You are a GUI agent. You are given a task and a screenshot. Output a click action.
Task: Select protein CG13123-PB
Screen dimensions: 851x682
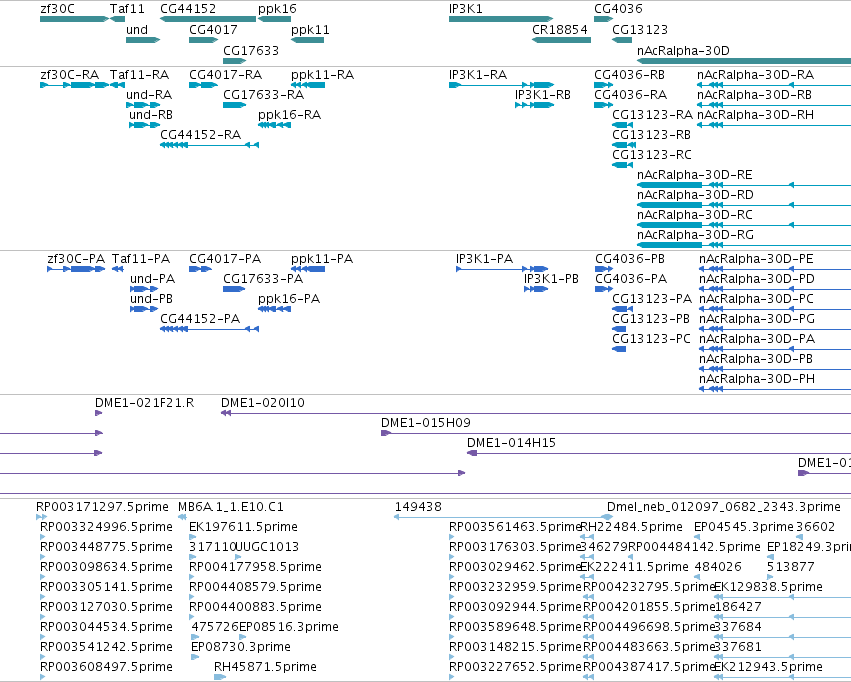coord(619,329)
